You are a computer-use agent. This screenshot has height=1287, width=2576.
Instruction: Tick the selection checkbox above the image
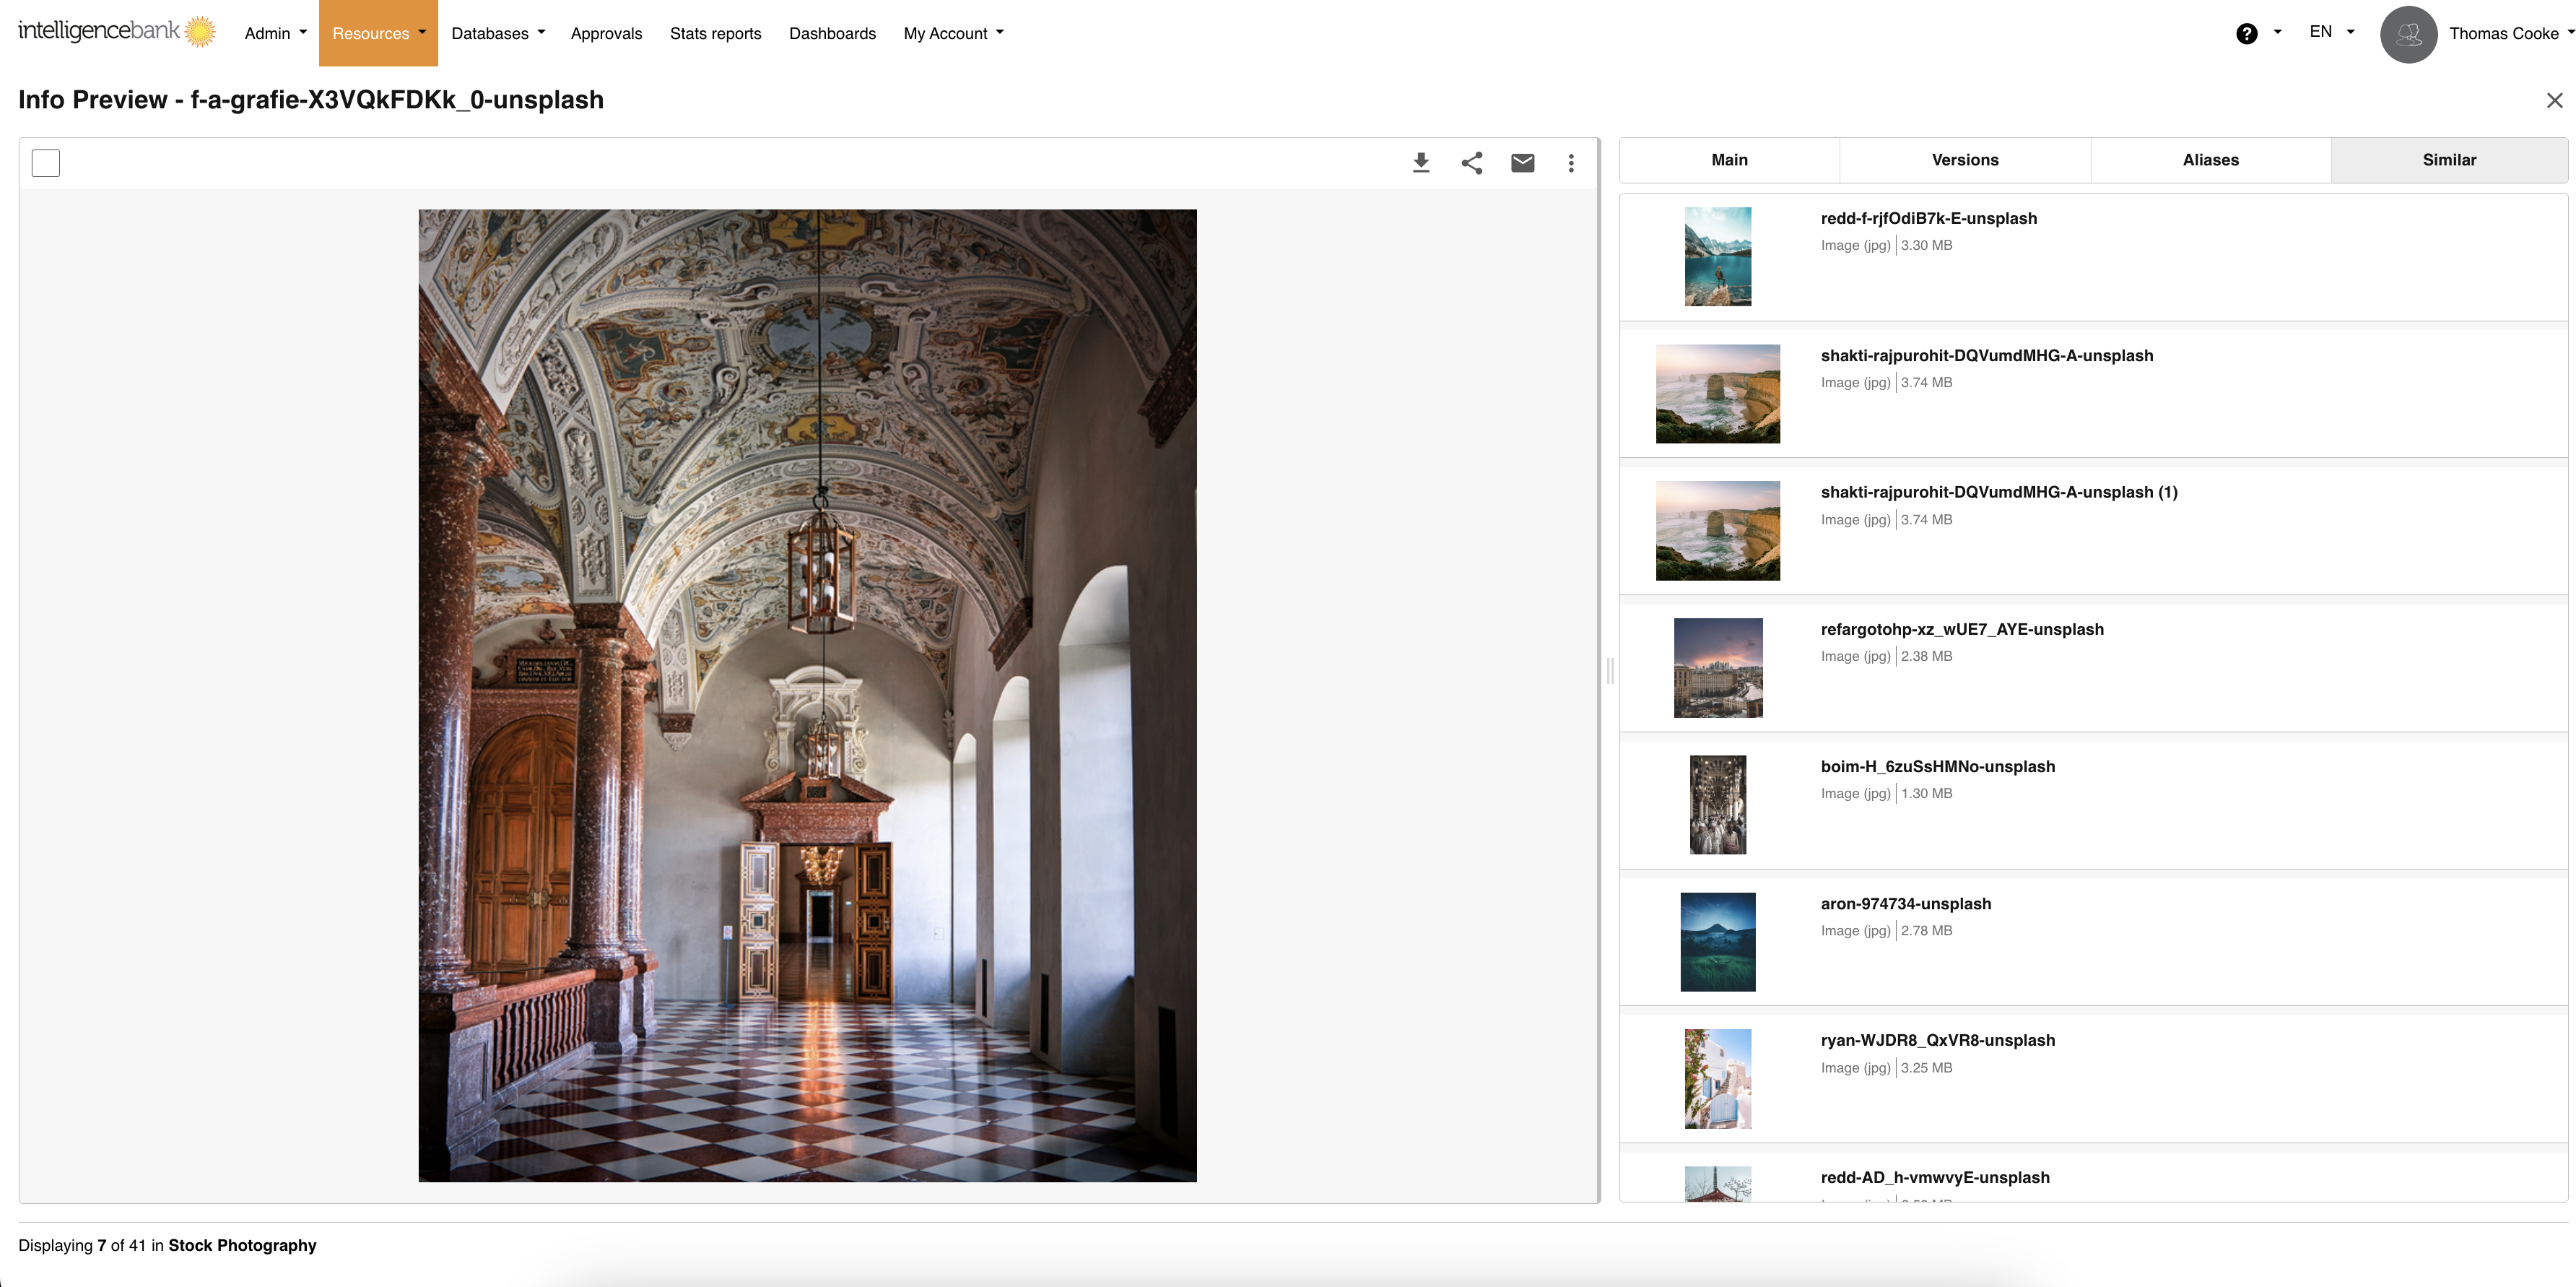(x=46, y=163)
